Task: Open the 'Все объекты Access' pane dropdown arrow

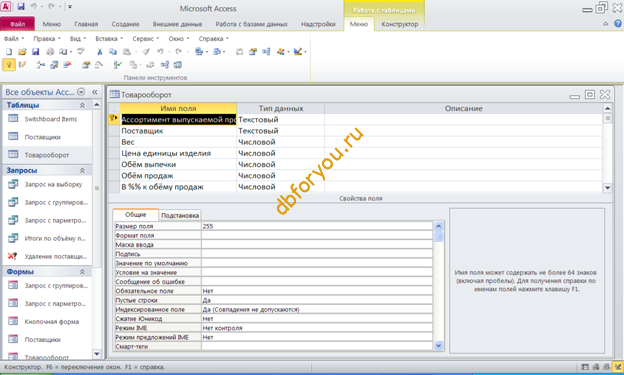Action: coord(81,92)
